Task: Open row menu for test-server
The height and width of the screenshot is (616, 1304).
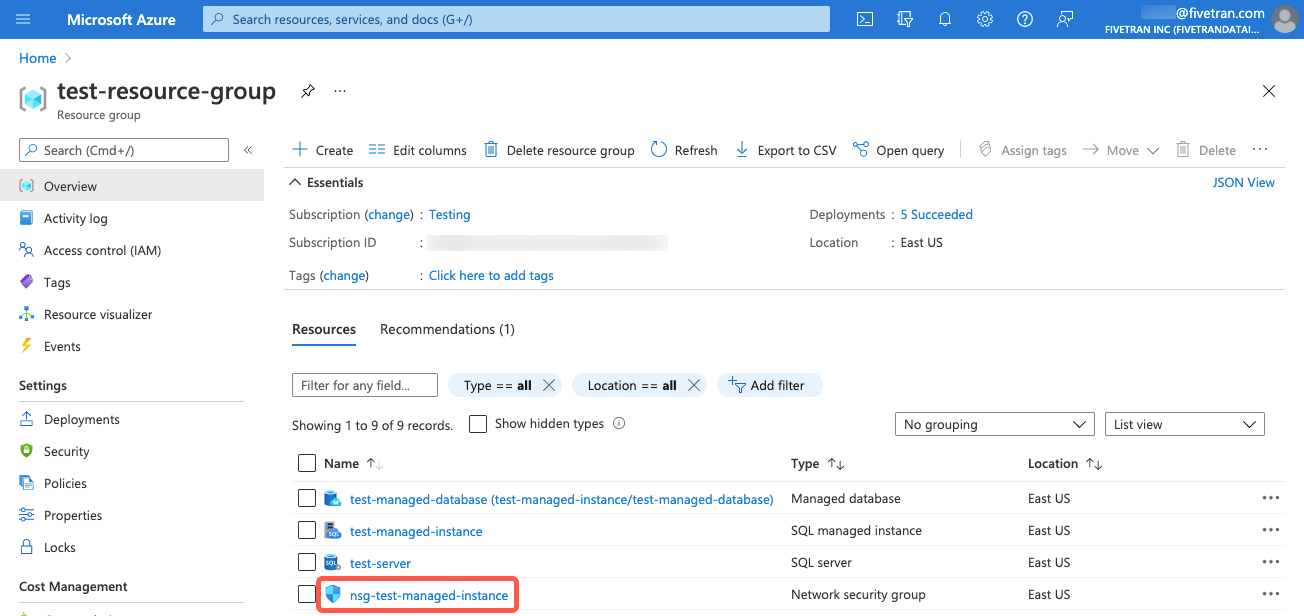Action: (1271, 562)
